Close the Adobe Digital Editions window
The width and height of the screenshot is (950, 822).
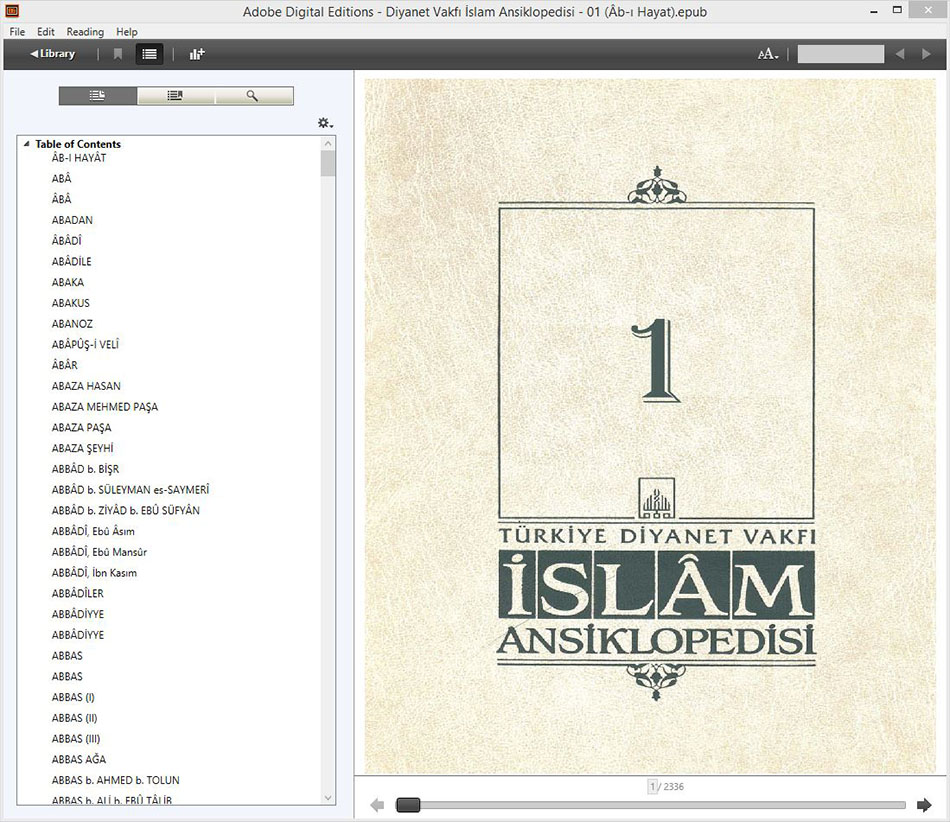(x=928, y=10)
